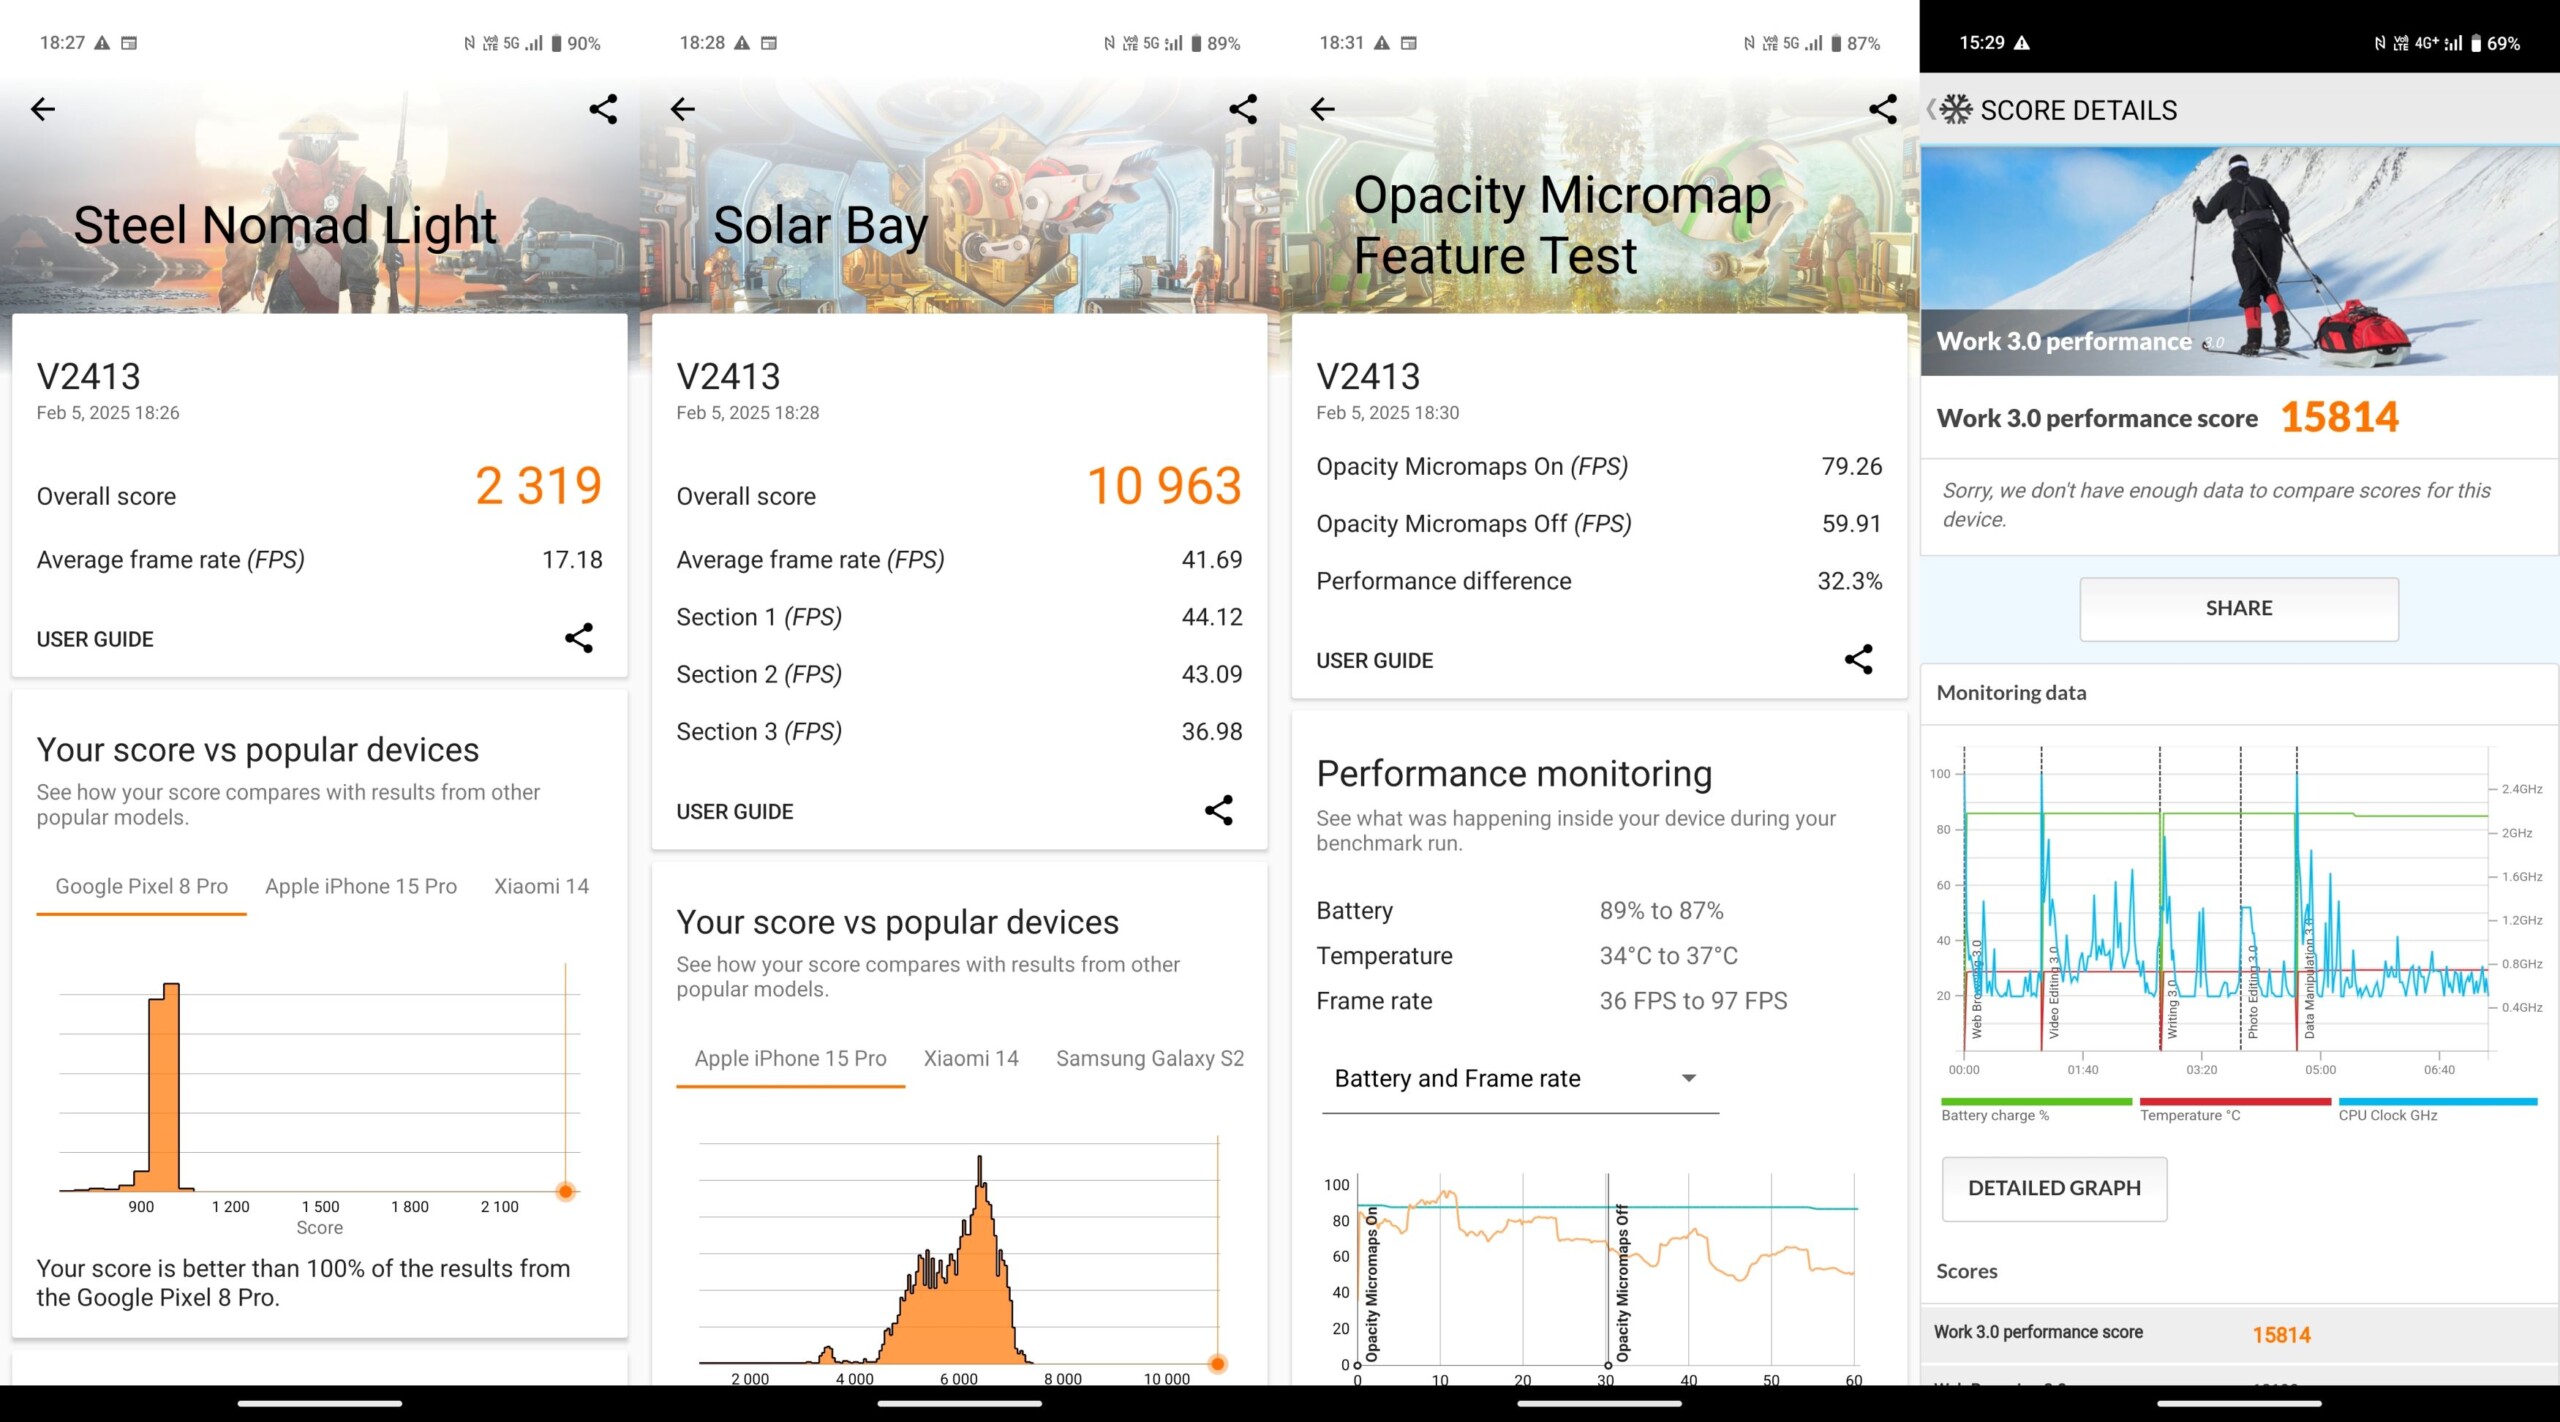Share Steel Nomad Light result from header
This screenshot has width=2560, height=1422.
(x=602, y=109)
